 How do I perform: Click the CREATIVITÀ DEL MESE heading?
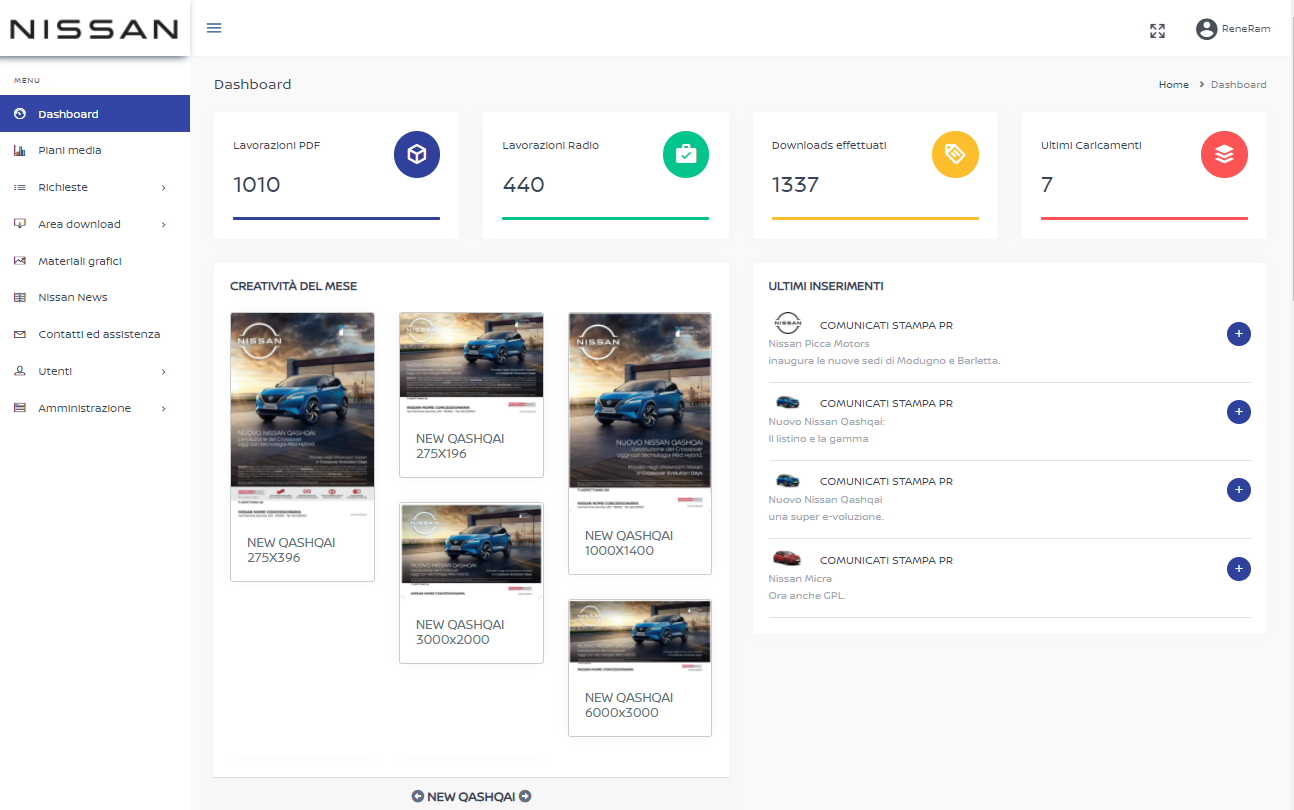coord(293,286)
